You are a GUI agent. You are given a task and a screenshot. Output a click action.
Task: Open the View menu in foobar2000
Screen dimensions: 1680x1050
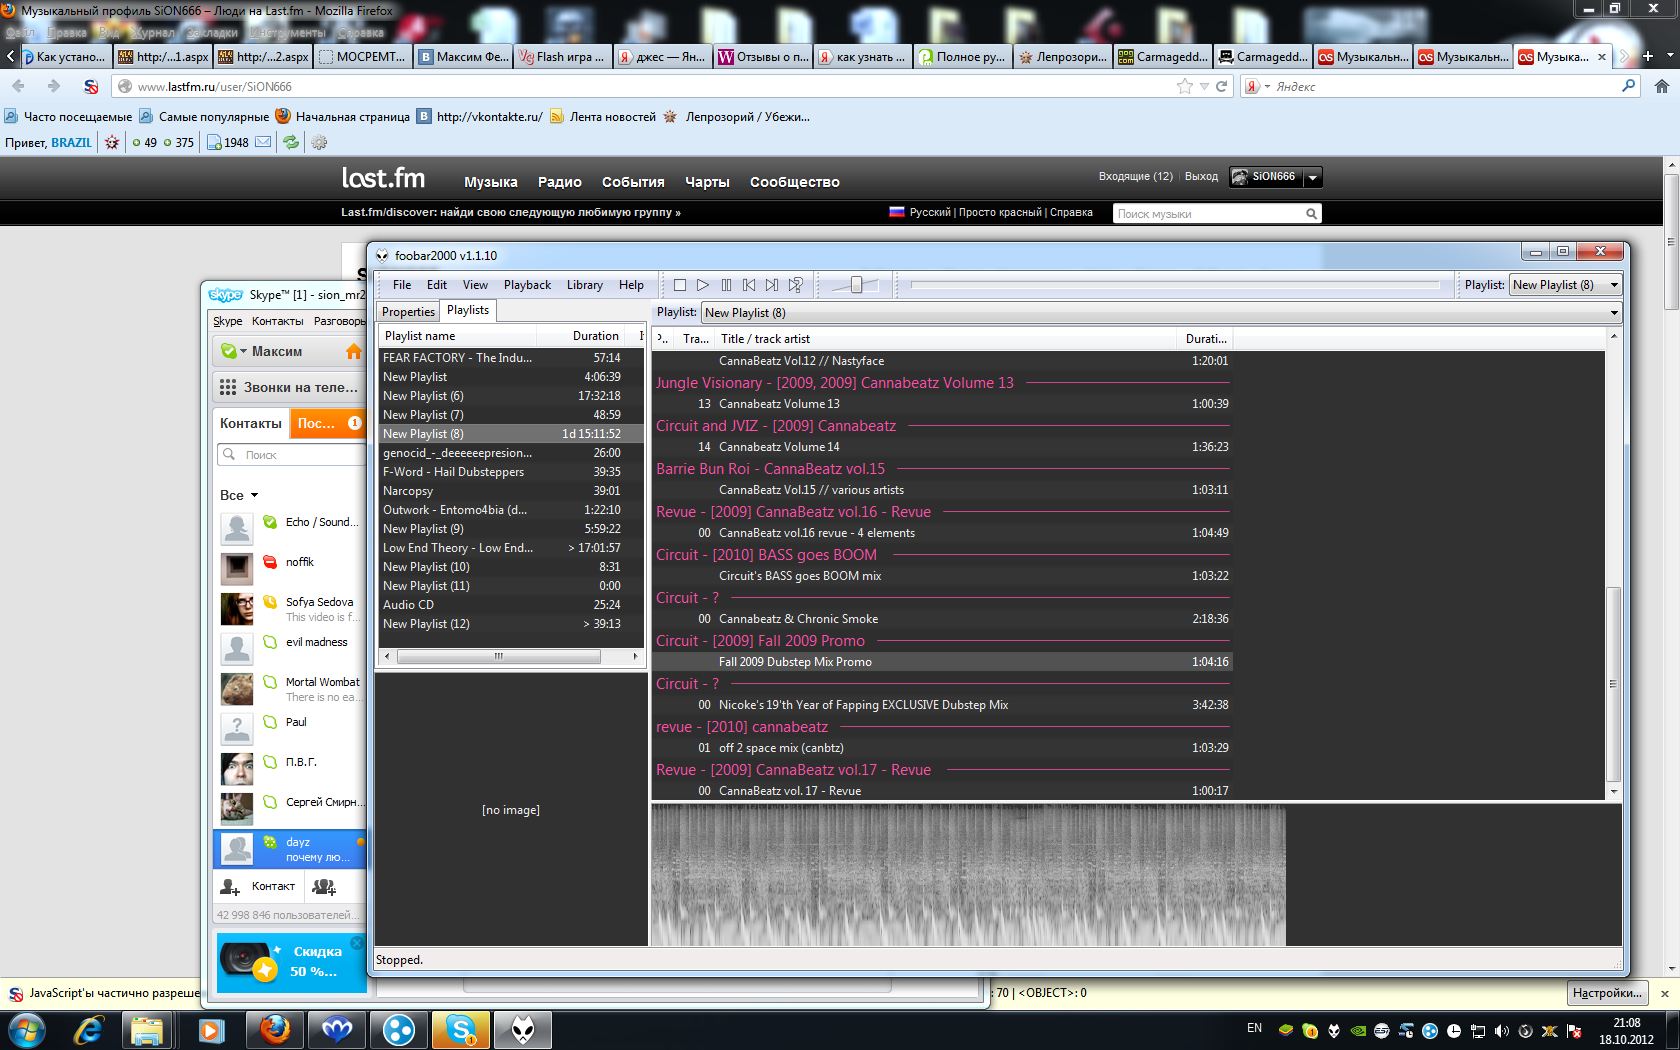tap(475, 285)
